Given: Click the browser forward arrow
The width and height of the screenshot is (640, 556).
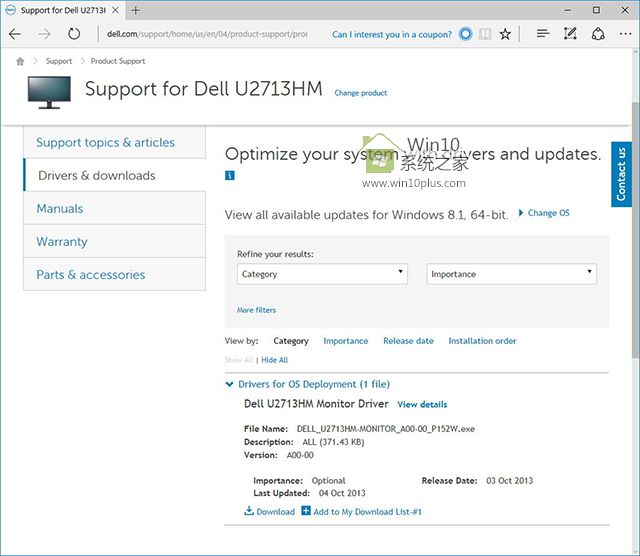Looking at the screenshot, I should pyautogui.click(x=44, y=34).
